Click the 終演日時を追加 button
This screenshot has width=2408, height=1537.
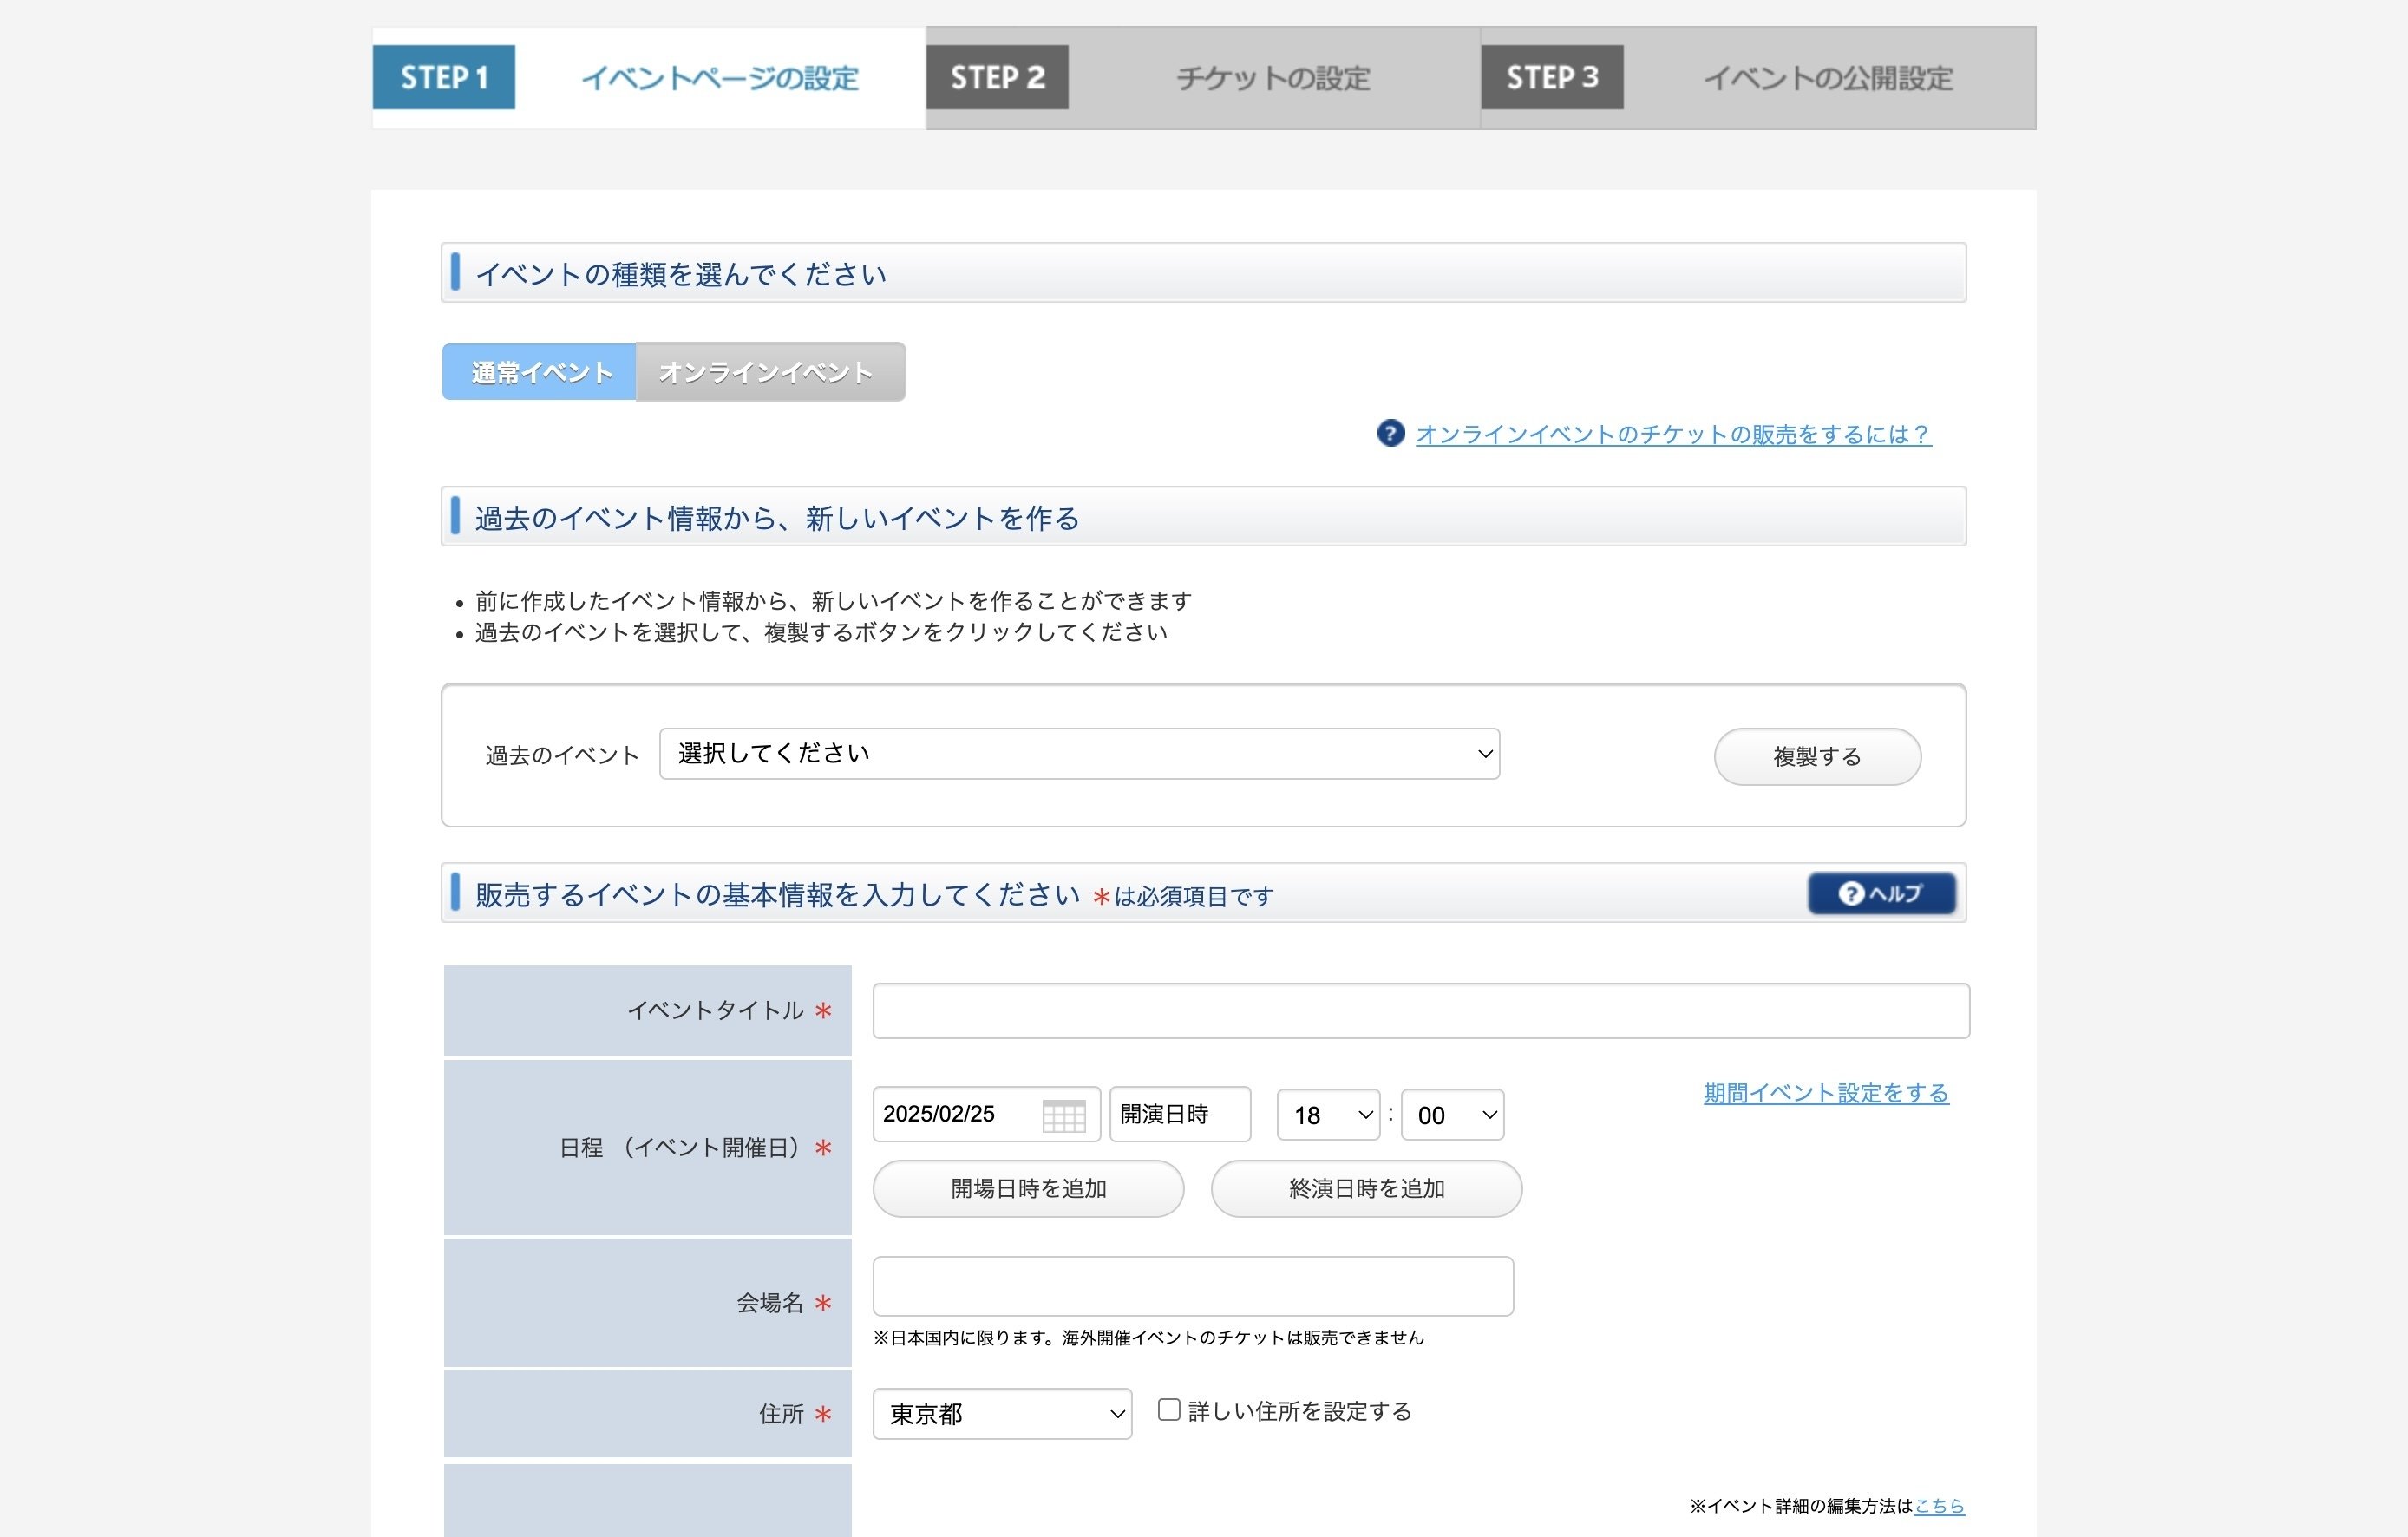1365,1188
